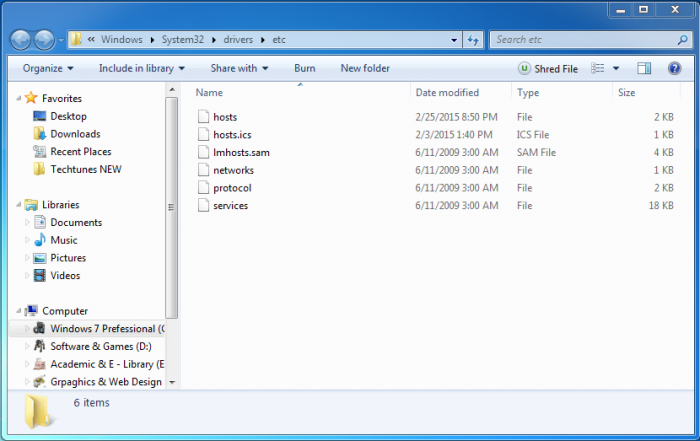Click the hosts file name

(x=225, y=117)
